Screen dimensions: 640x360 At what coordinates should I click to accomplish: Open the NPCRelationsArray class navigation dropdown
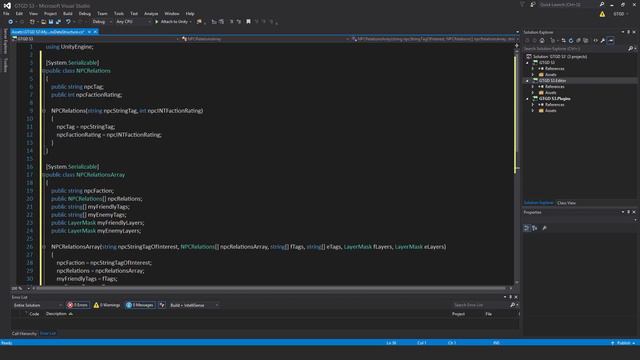tap(265, 39)
